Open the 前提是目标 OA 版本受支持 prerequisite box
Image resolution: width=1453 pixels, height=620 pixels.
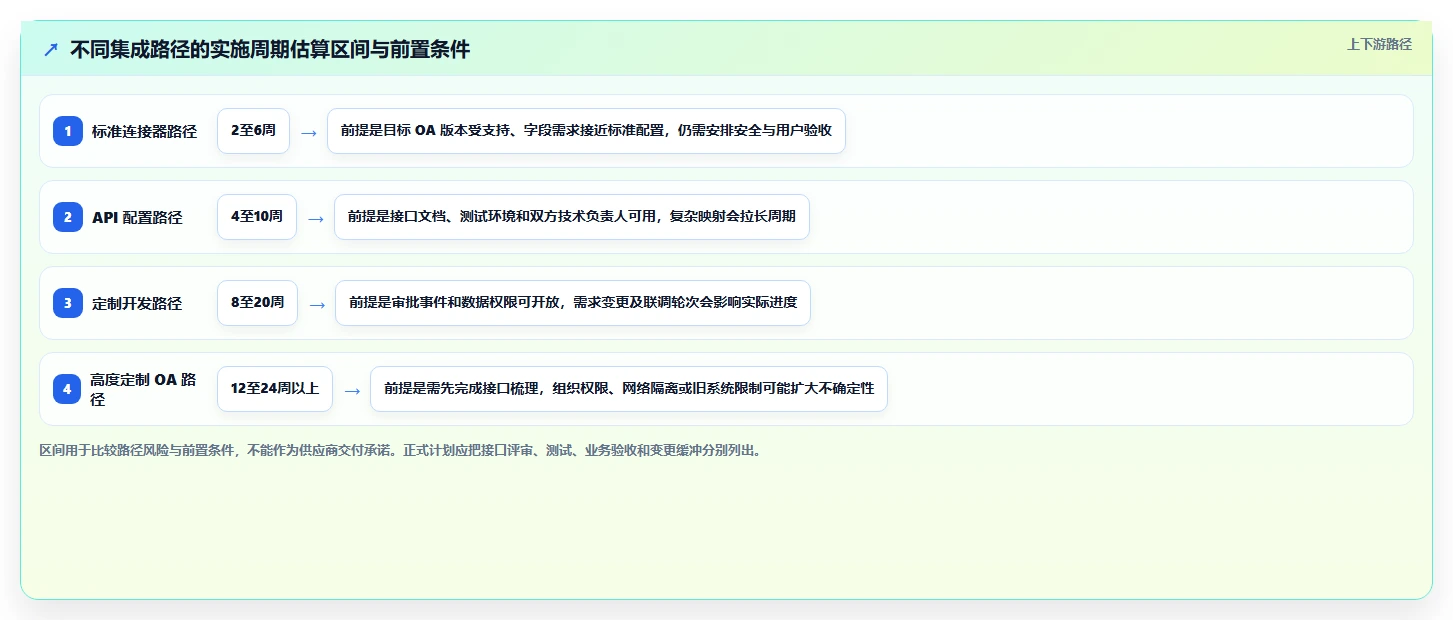pos(586,131)
